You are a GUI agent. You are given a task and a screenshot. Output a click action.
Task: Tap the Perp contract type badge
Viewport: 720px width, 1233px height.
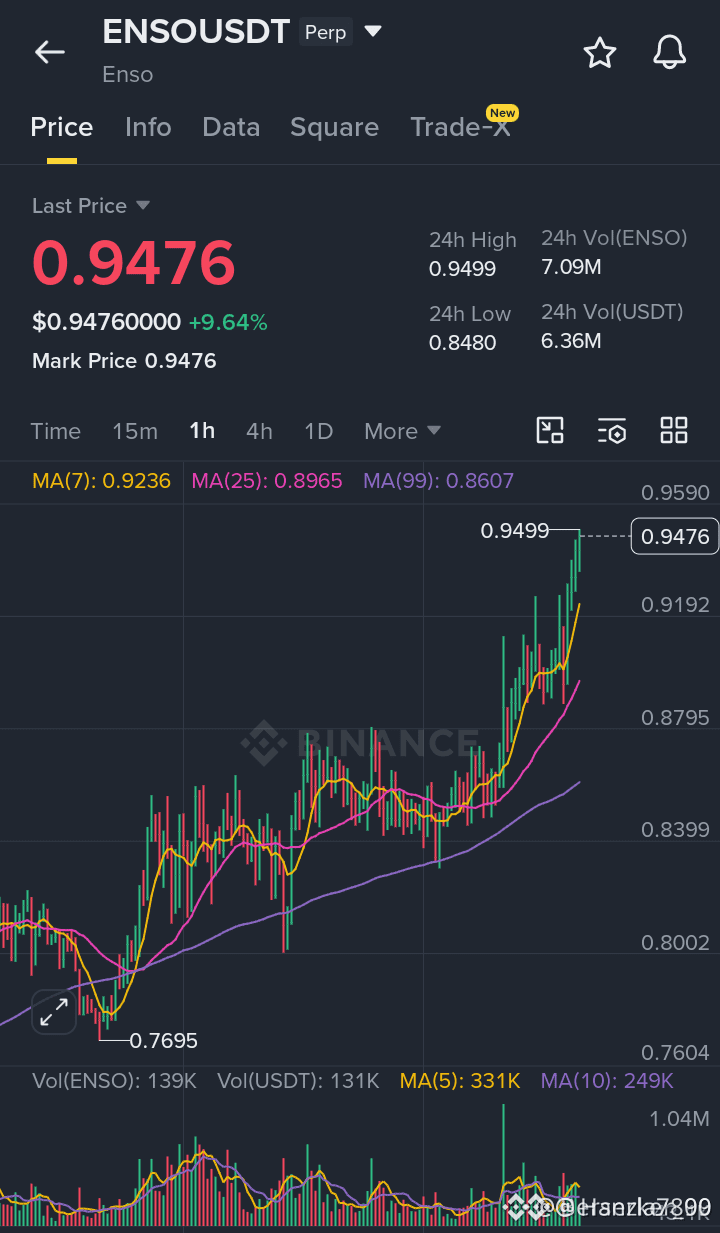tap(325, 33)
